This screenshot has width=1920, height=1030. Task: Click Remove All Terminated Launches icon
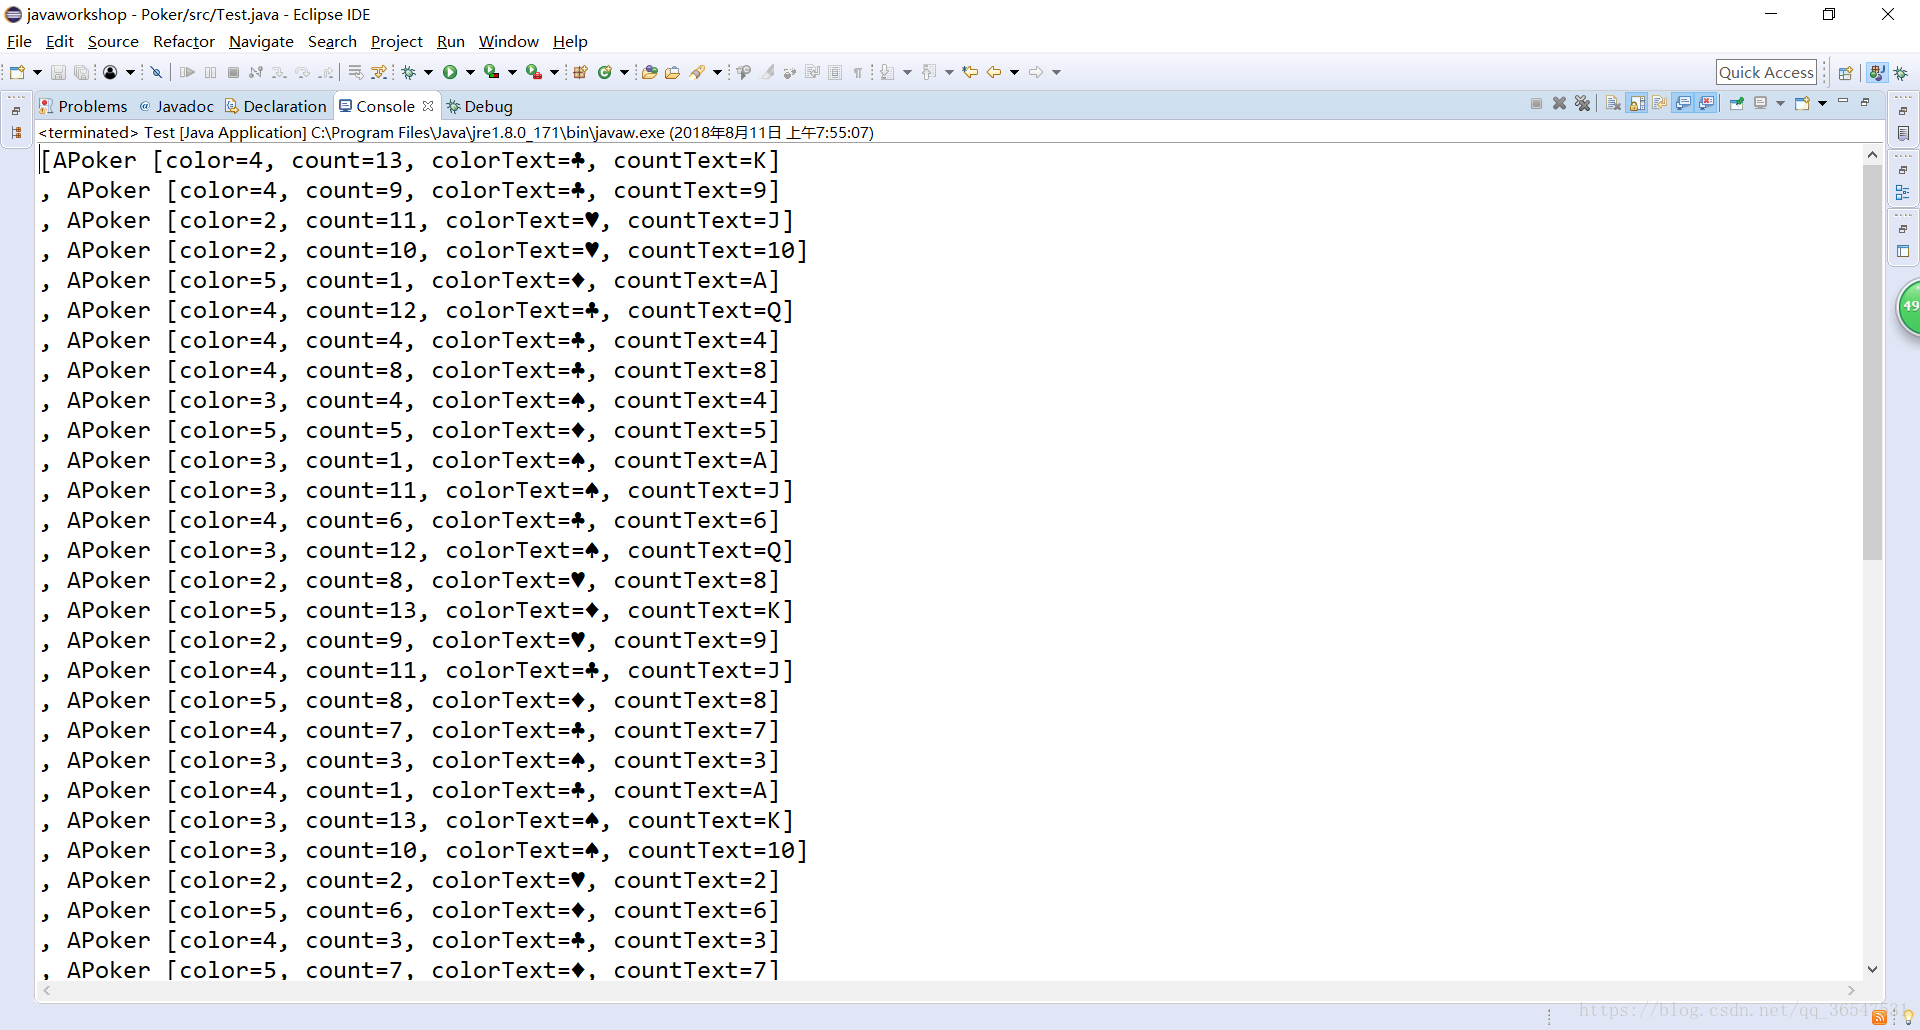(x=1582, y=103)
